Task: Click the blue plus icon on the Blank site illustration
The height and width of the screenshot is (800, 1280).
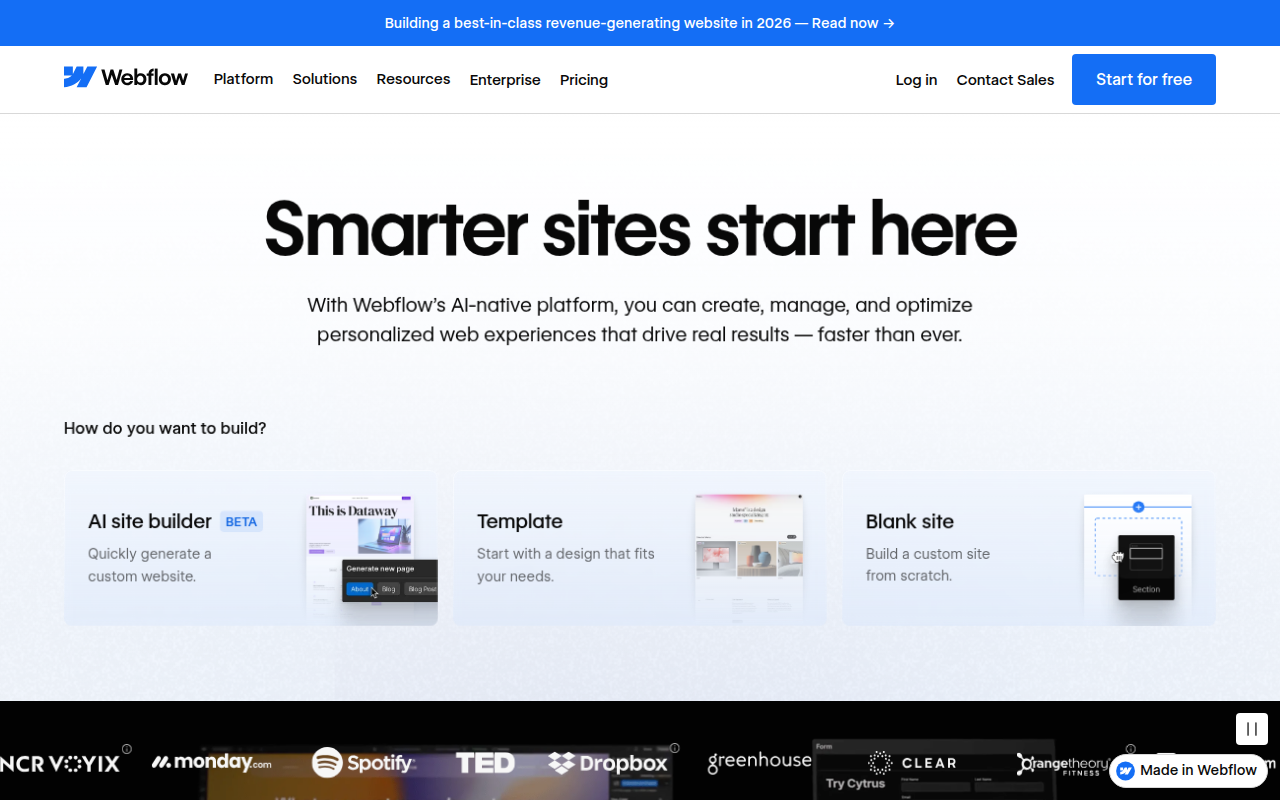Action: pos(1137,507)
